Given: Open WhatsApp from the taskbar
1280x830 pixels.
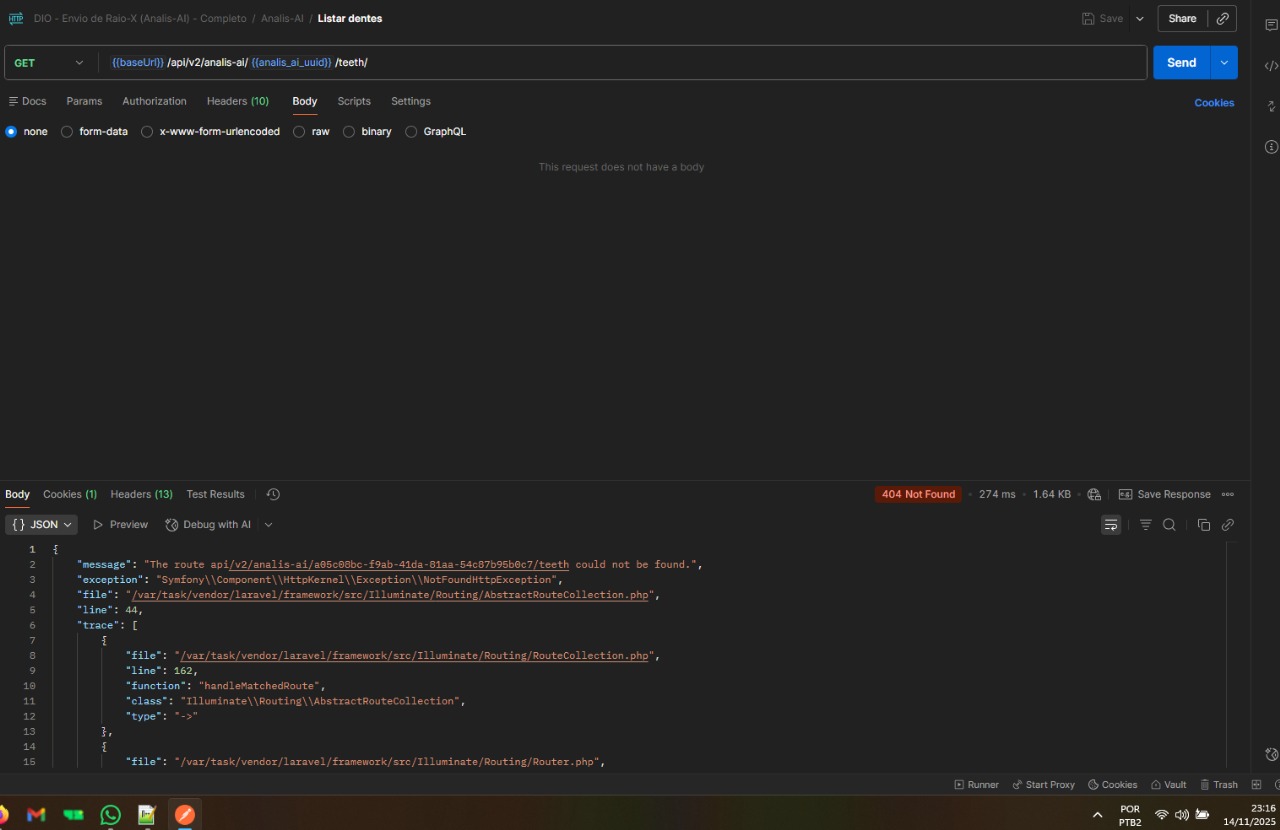Looking at the screenshot, I should (111, 815).
